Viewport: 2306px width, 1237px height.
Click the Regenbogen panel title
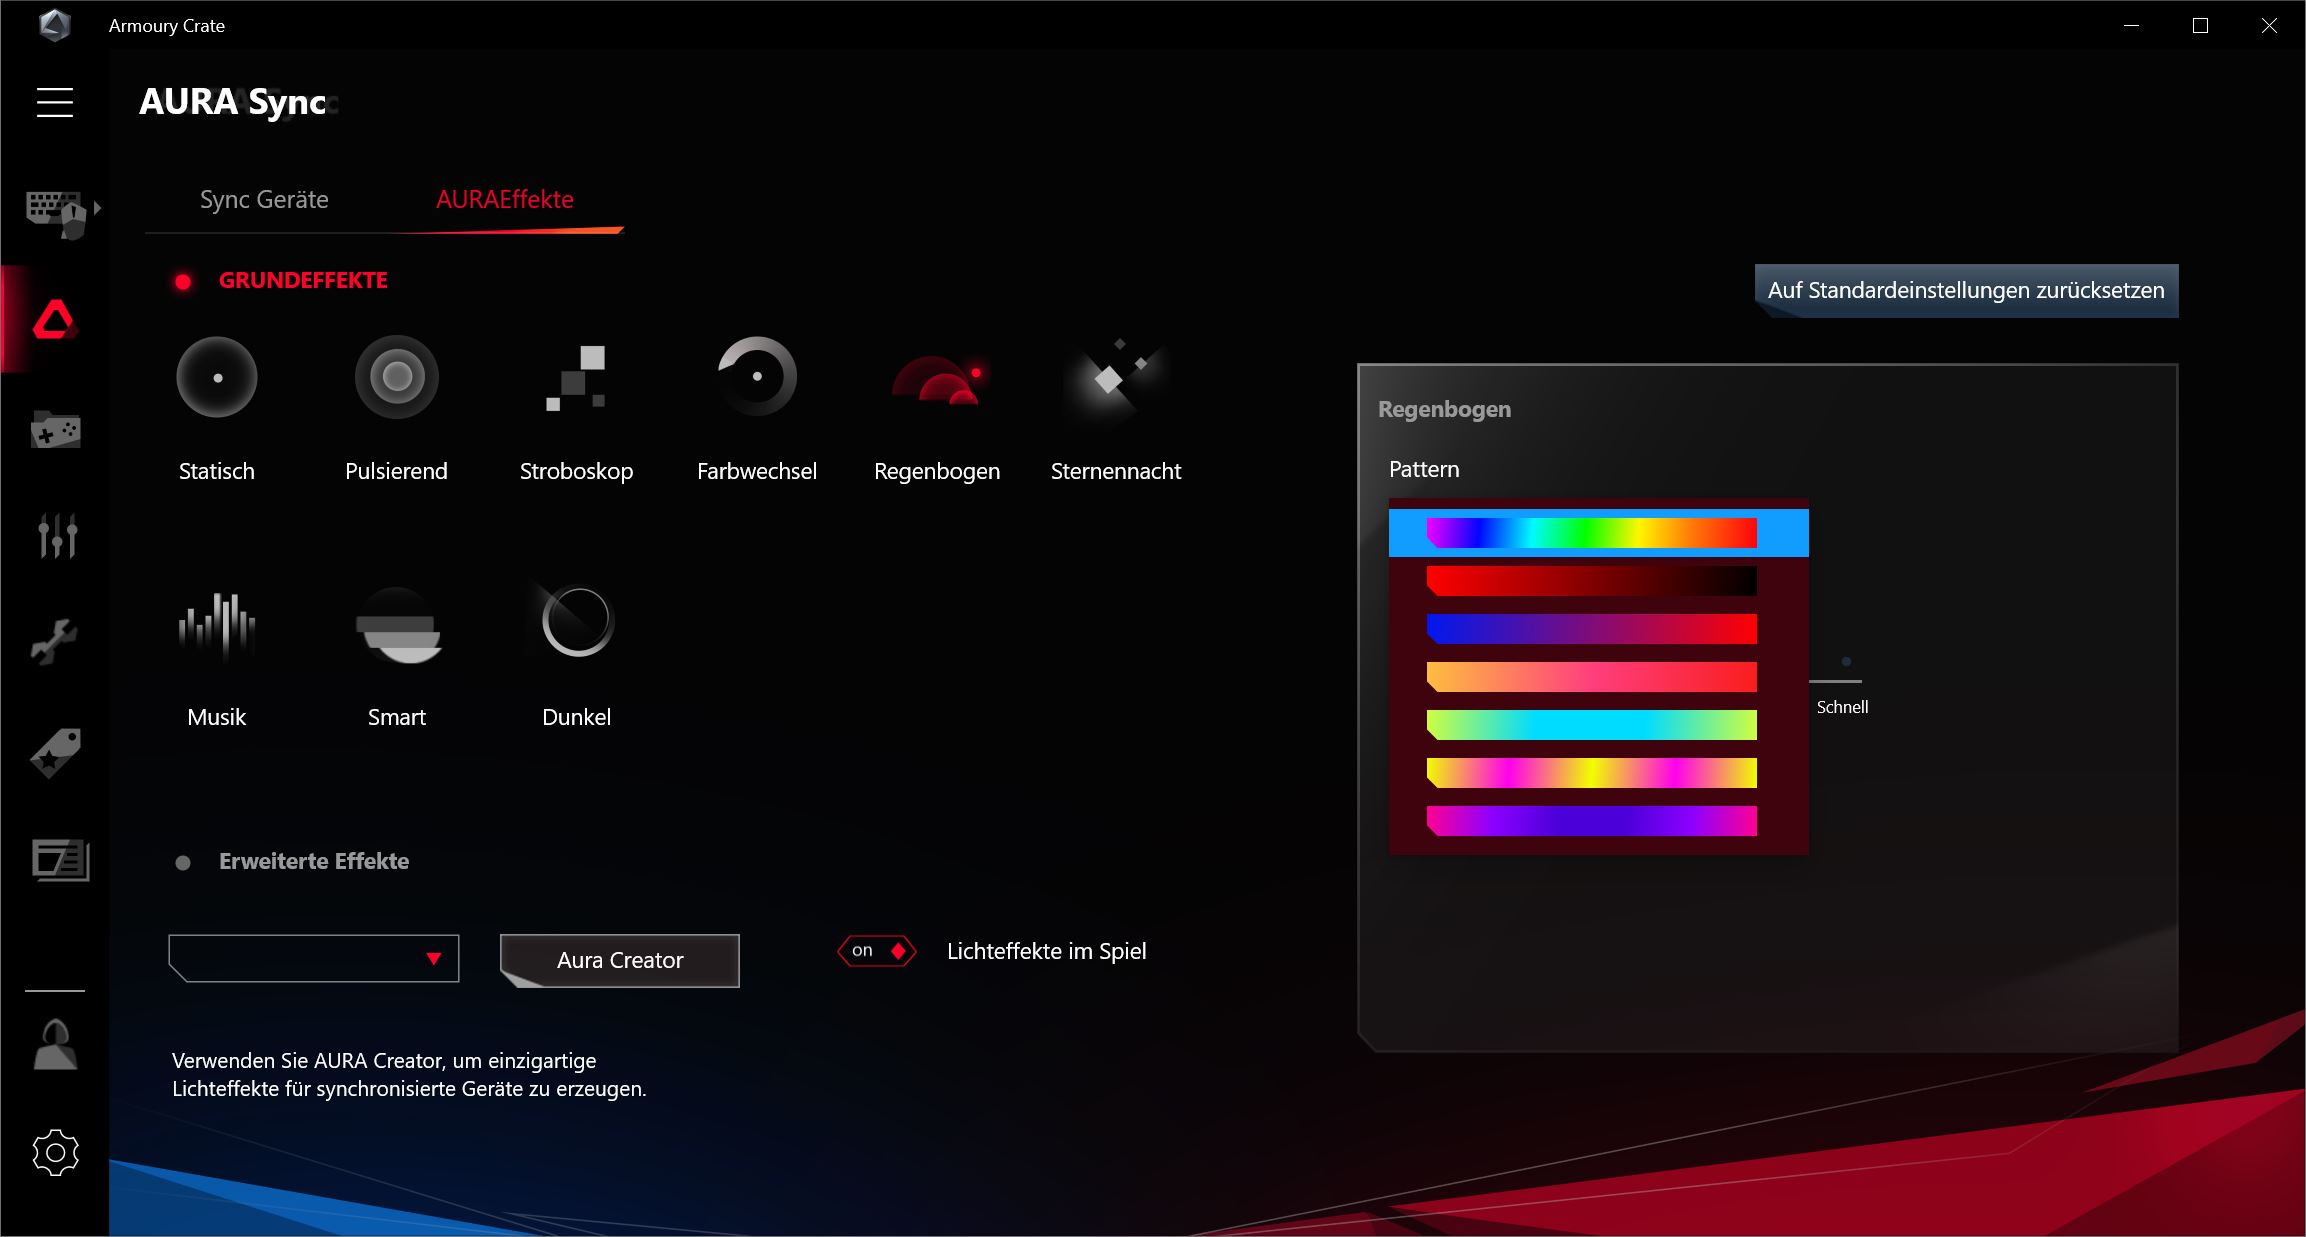[x=1444, y=409]
